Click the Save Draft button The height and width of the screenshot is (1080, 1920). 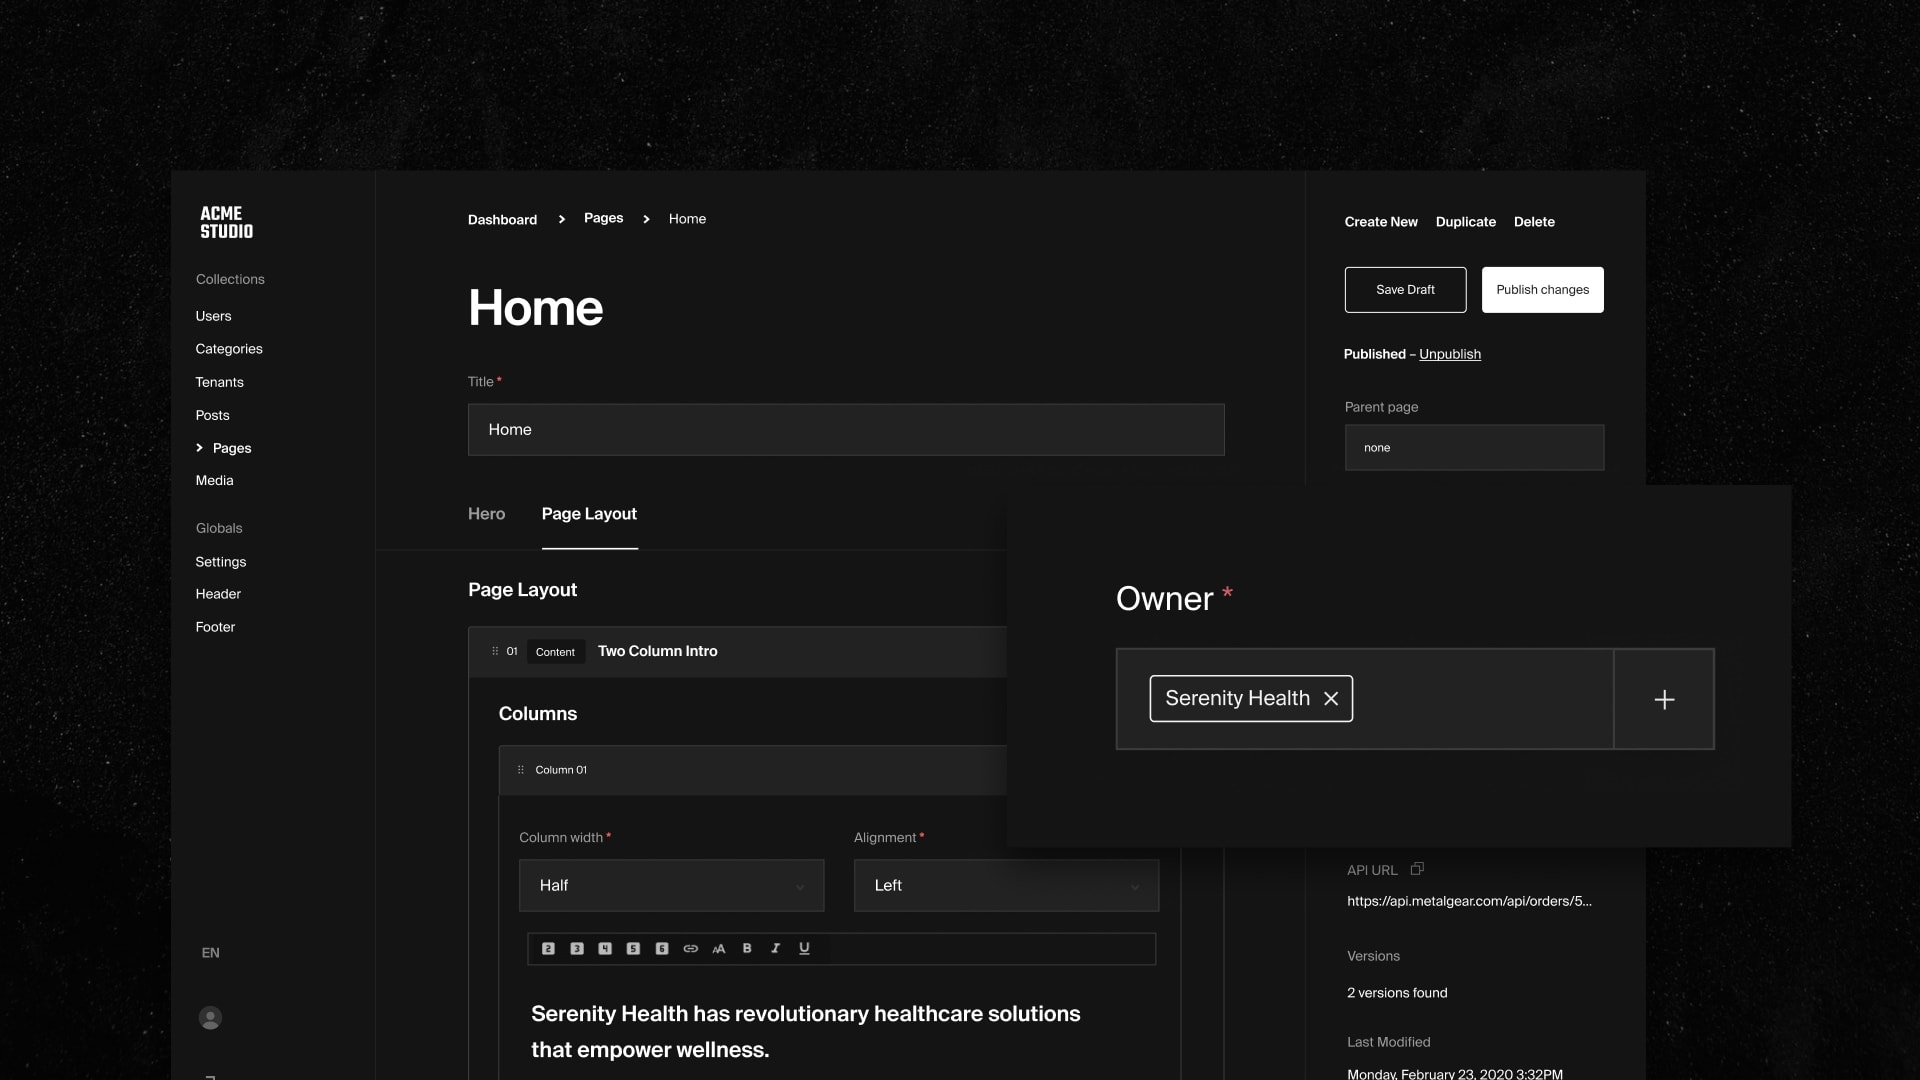coord(1404,289)
